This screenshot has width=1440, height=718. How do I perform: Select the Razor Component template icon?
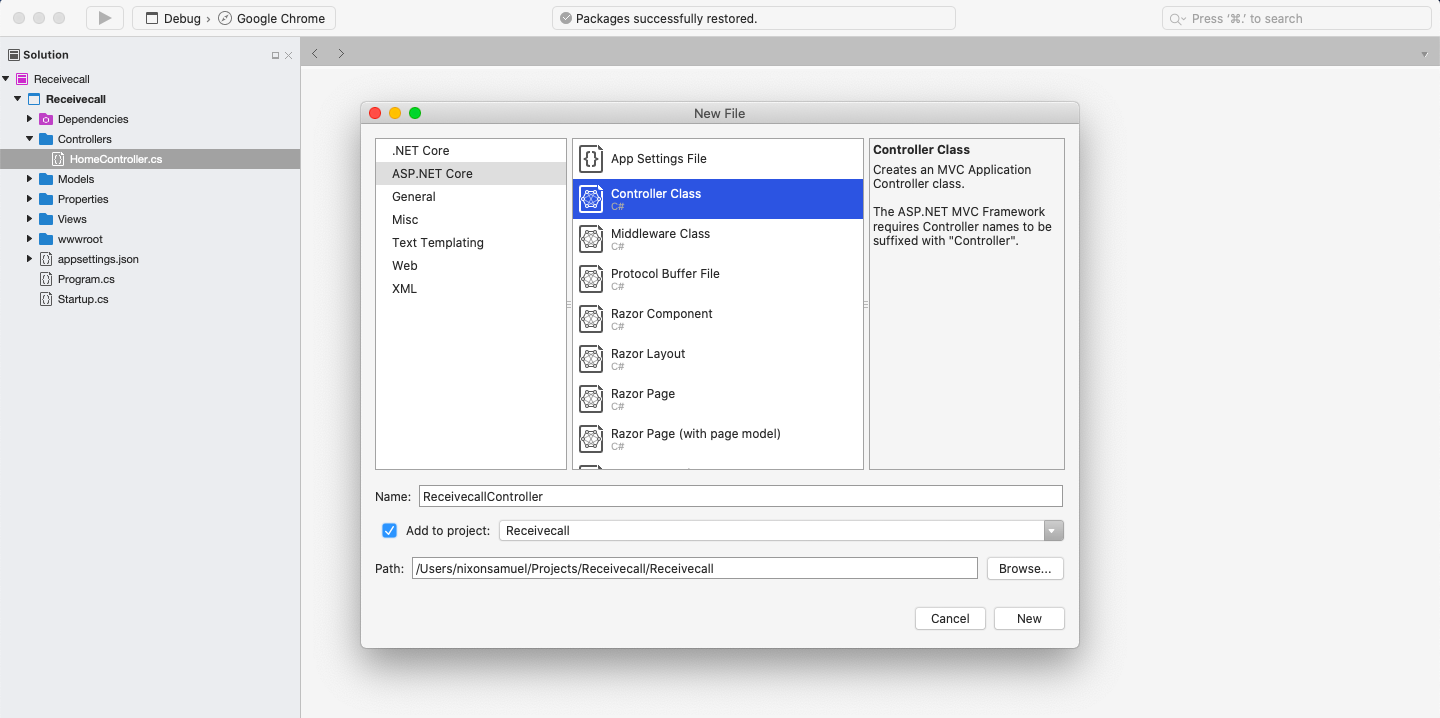coord(591,319)
